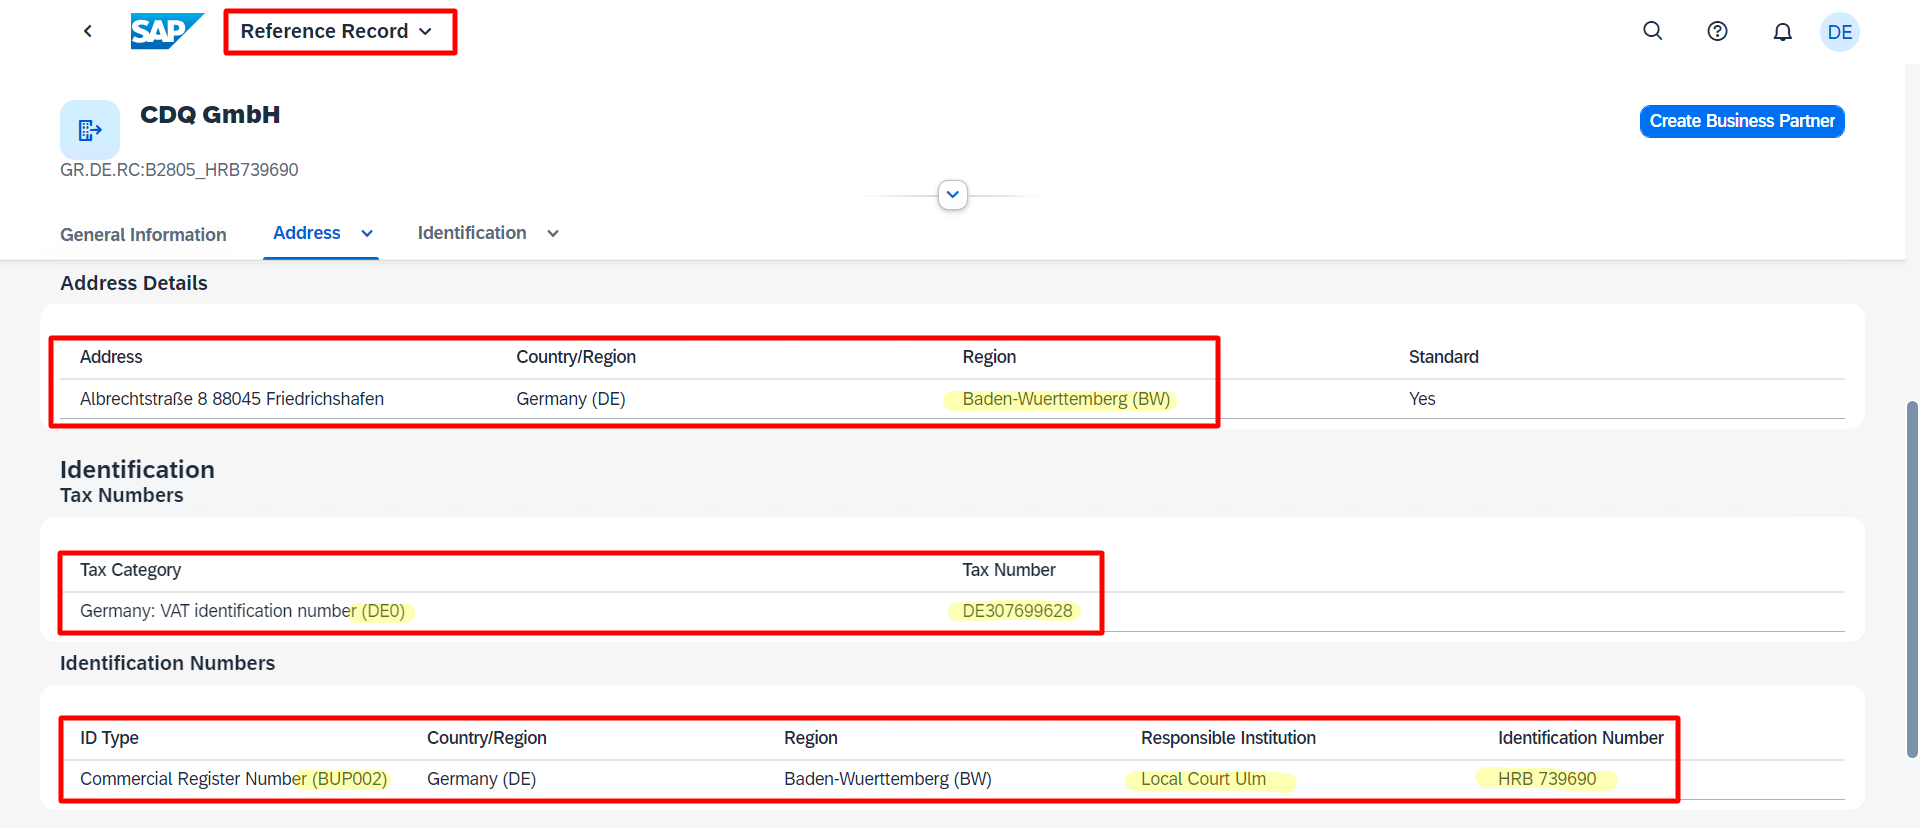The height and width of the screenshot is (828, 1920).
Task: Click the tax number DE307699628
Action: click(1017, 611)
